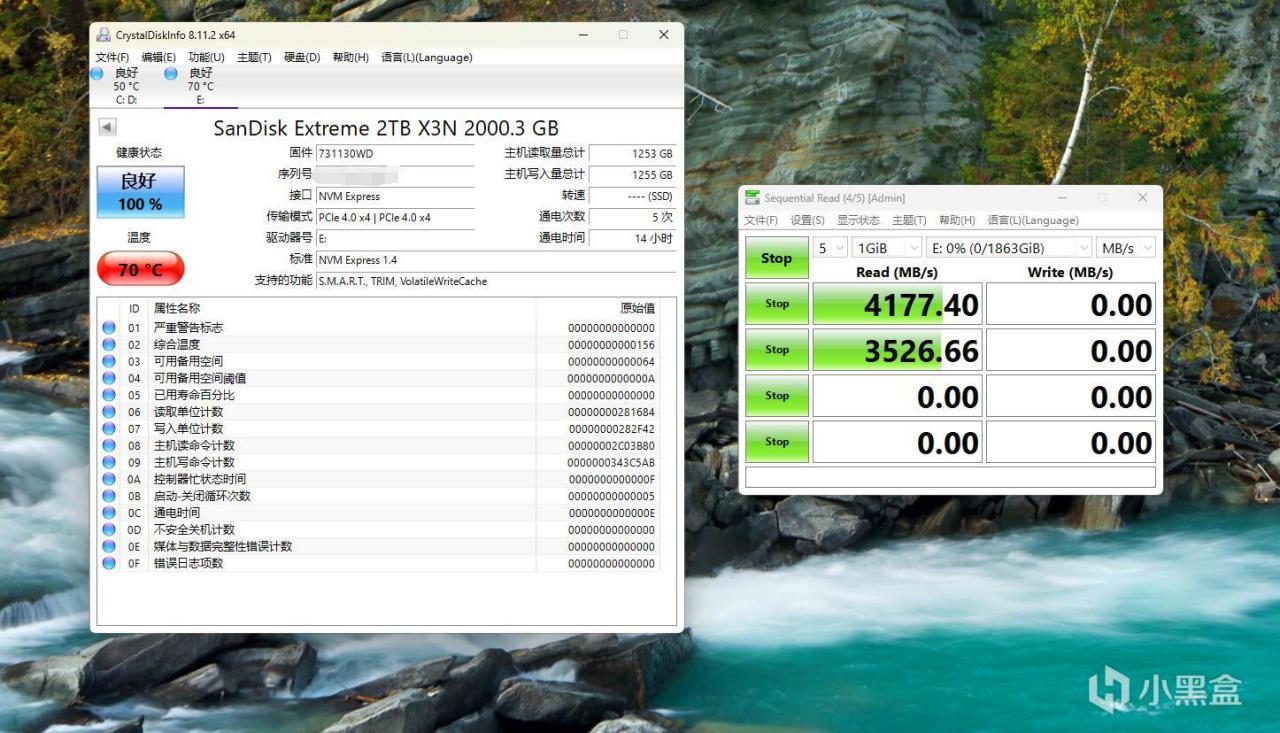This screenshot has width=1280, height=733.
Task: Open 设置(S) menu in Sequential Read window
Action: click(x=808, y=220)
